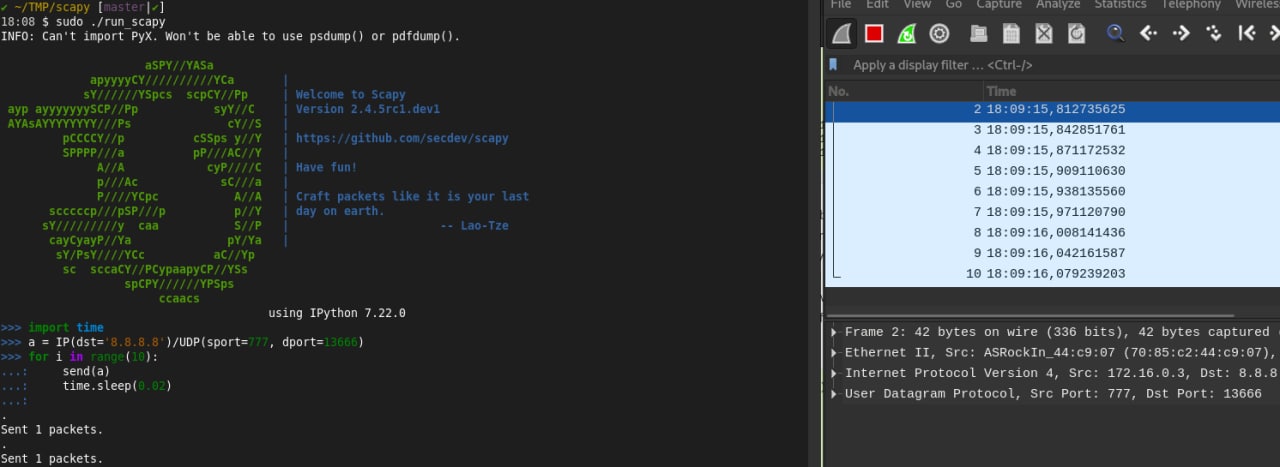Close this capture file icon
1280x467 pixels.
1044,33
